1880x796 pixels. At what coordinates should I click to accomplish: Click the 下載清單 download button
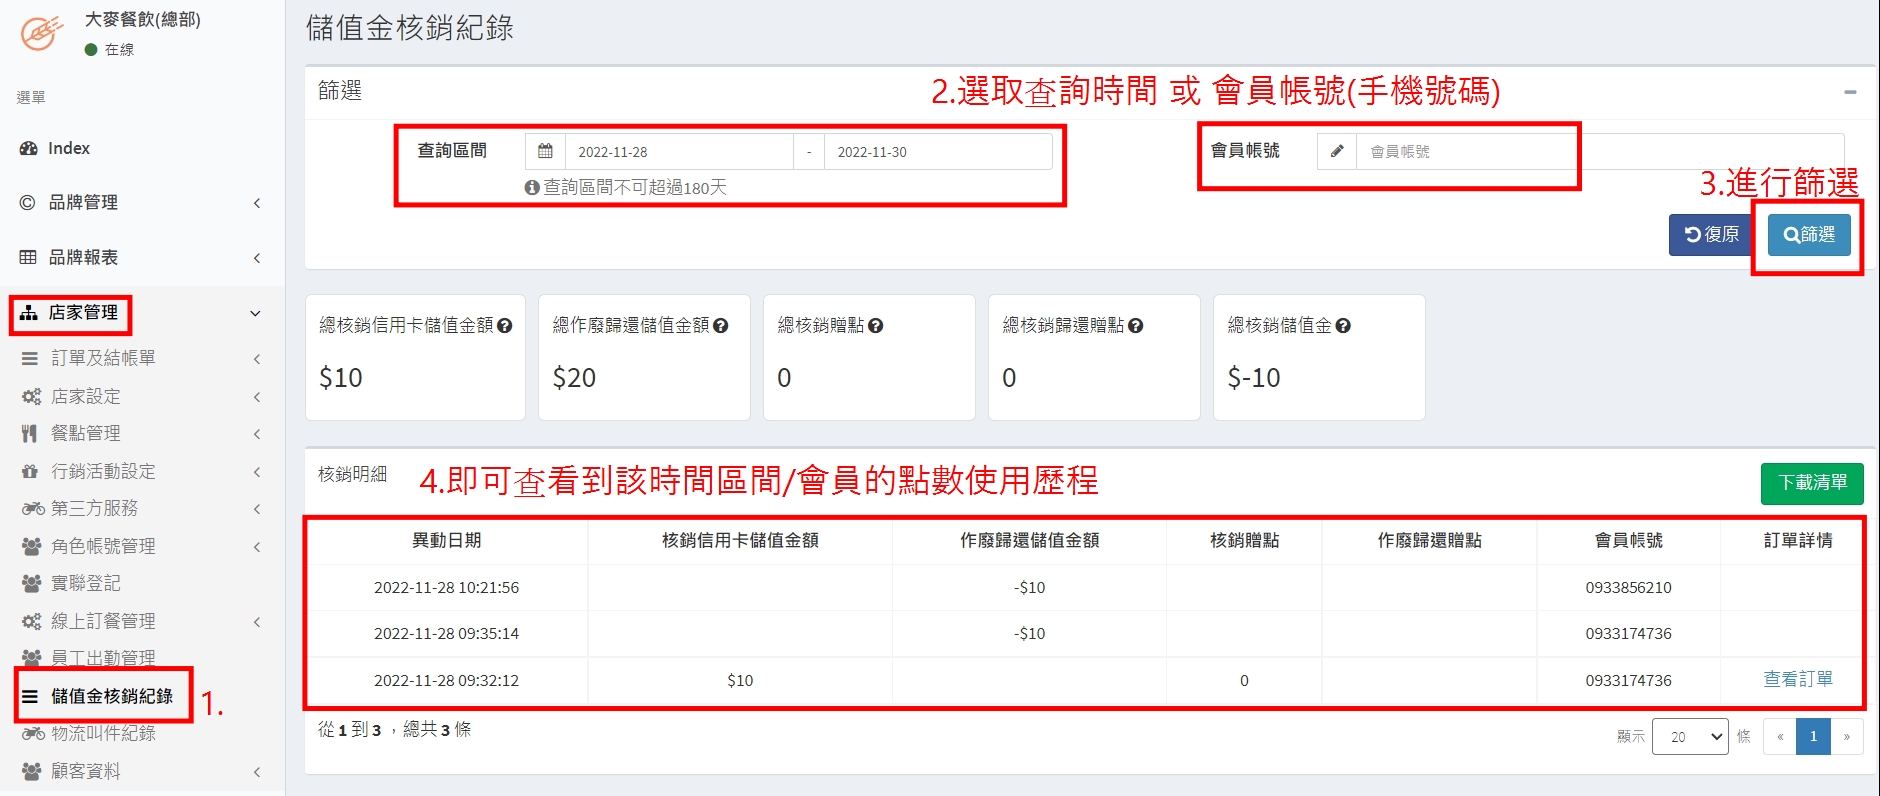pyautogui.click(x=1811, y=483)
